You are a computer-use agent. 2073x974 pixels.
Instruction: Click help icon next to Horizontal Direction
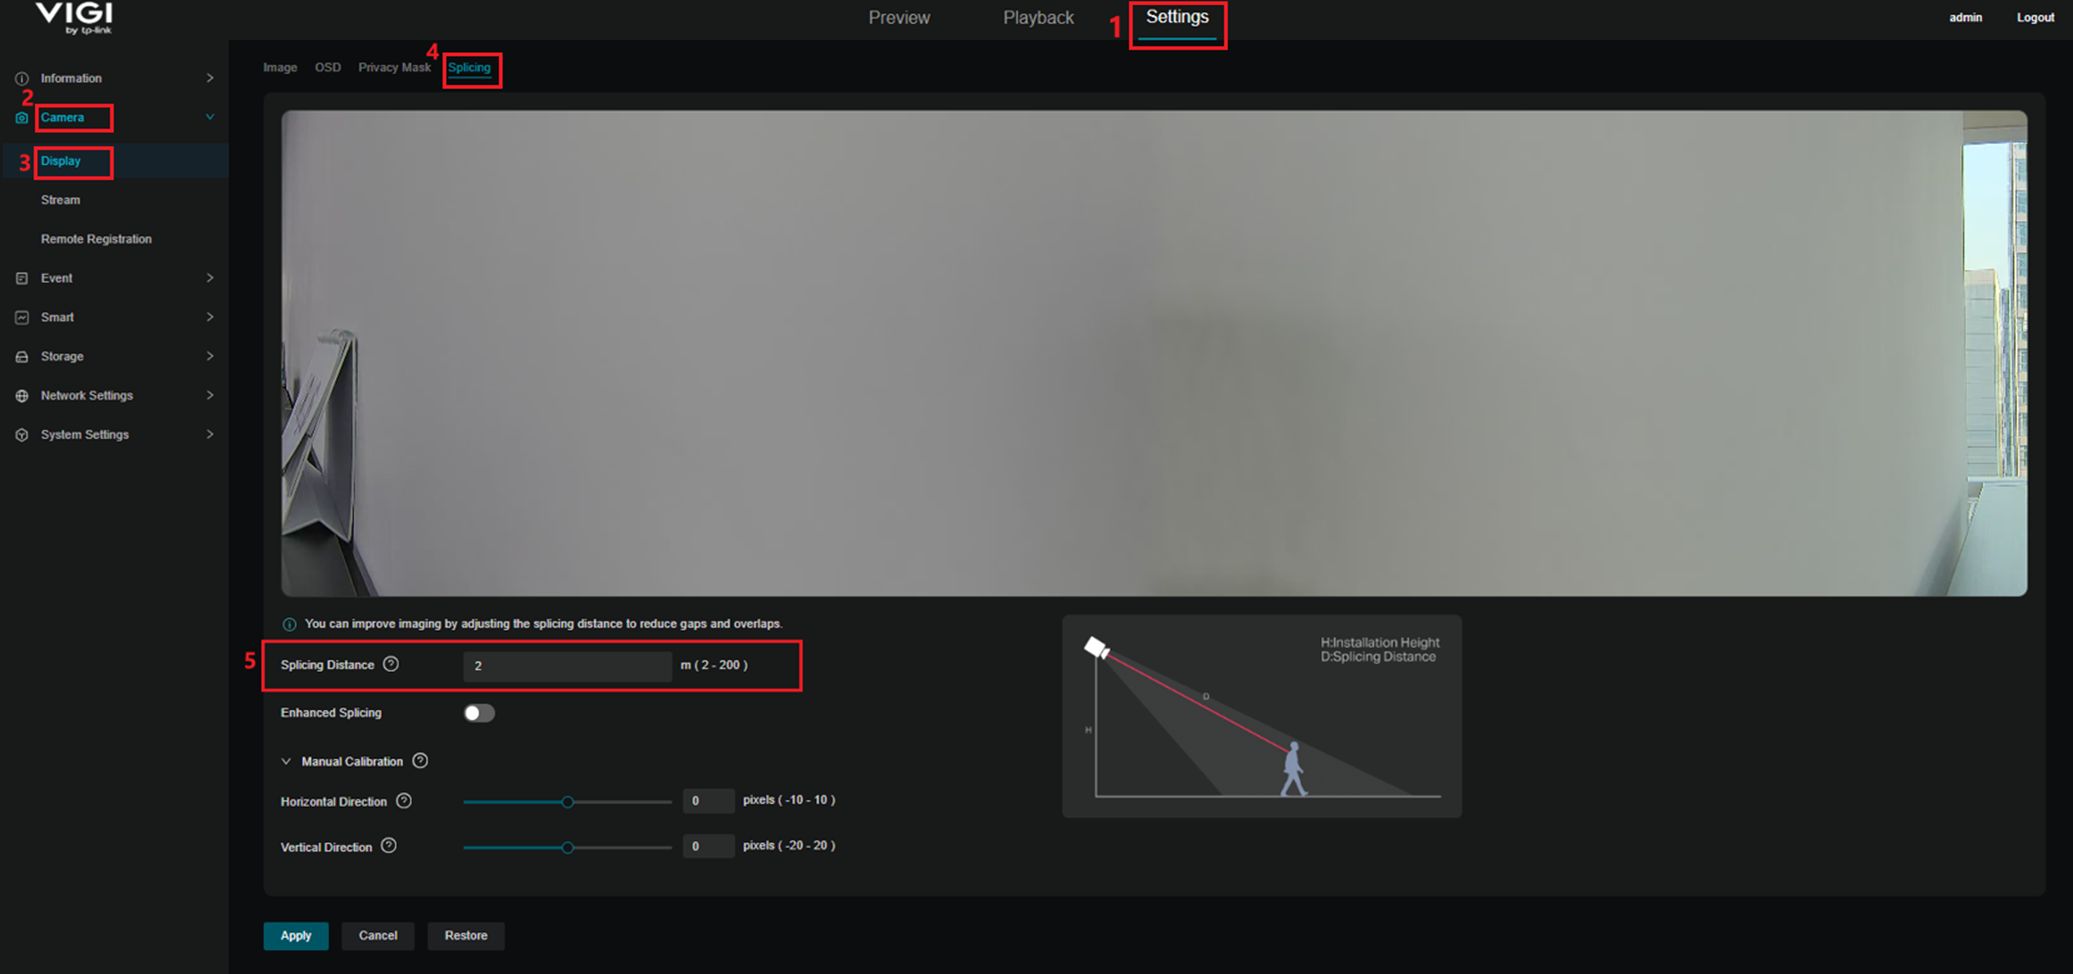pyautogui.click(x=404, y=801)
